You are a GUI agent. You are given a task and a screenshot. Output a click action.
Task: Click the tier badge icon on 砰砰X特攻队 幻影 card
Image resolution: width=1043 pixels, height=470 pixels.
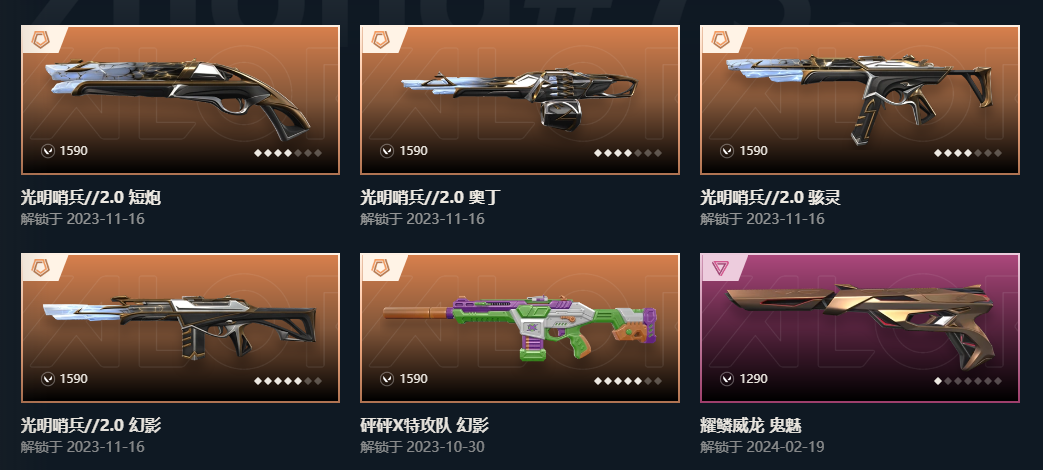point(380,268)
